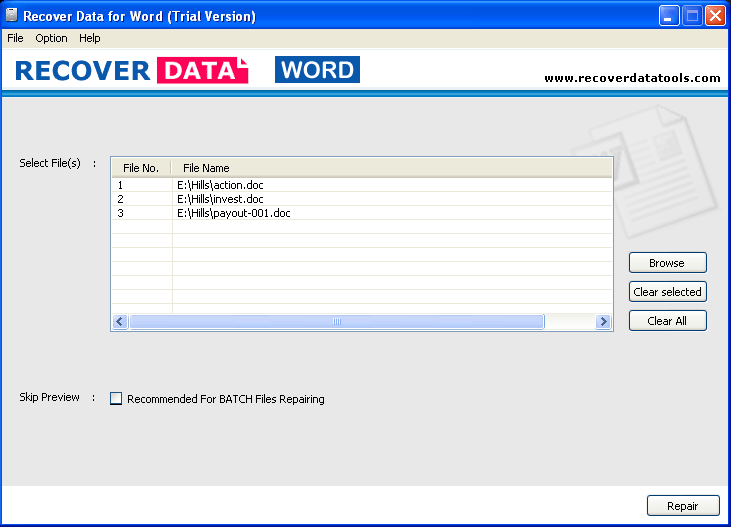Open the Help menu
This screenshot has height=527, width=731.
[90, 38]
